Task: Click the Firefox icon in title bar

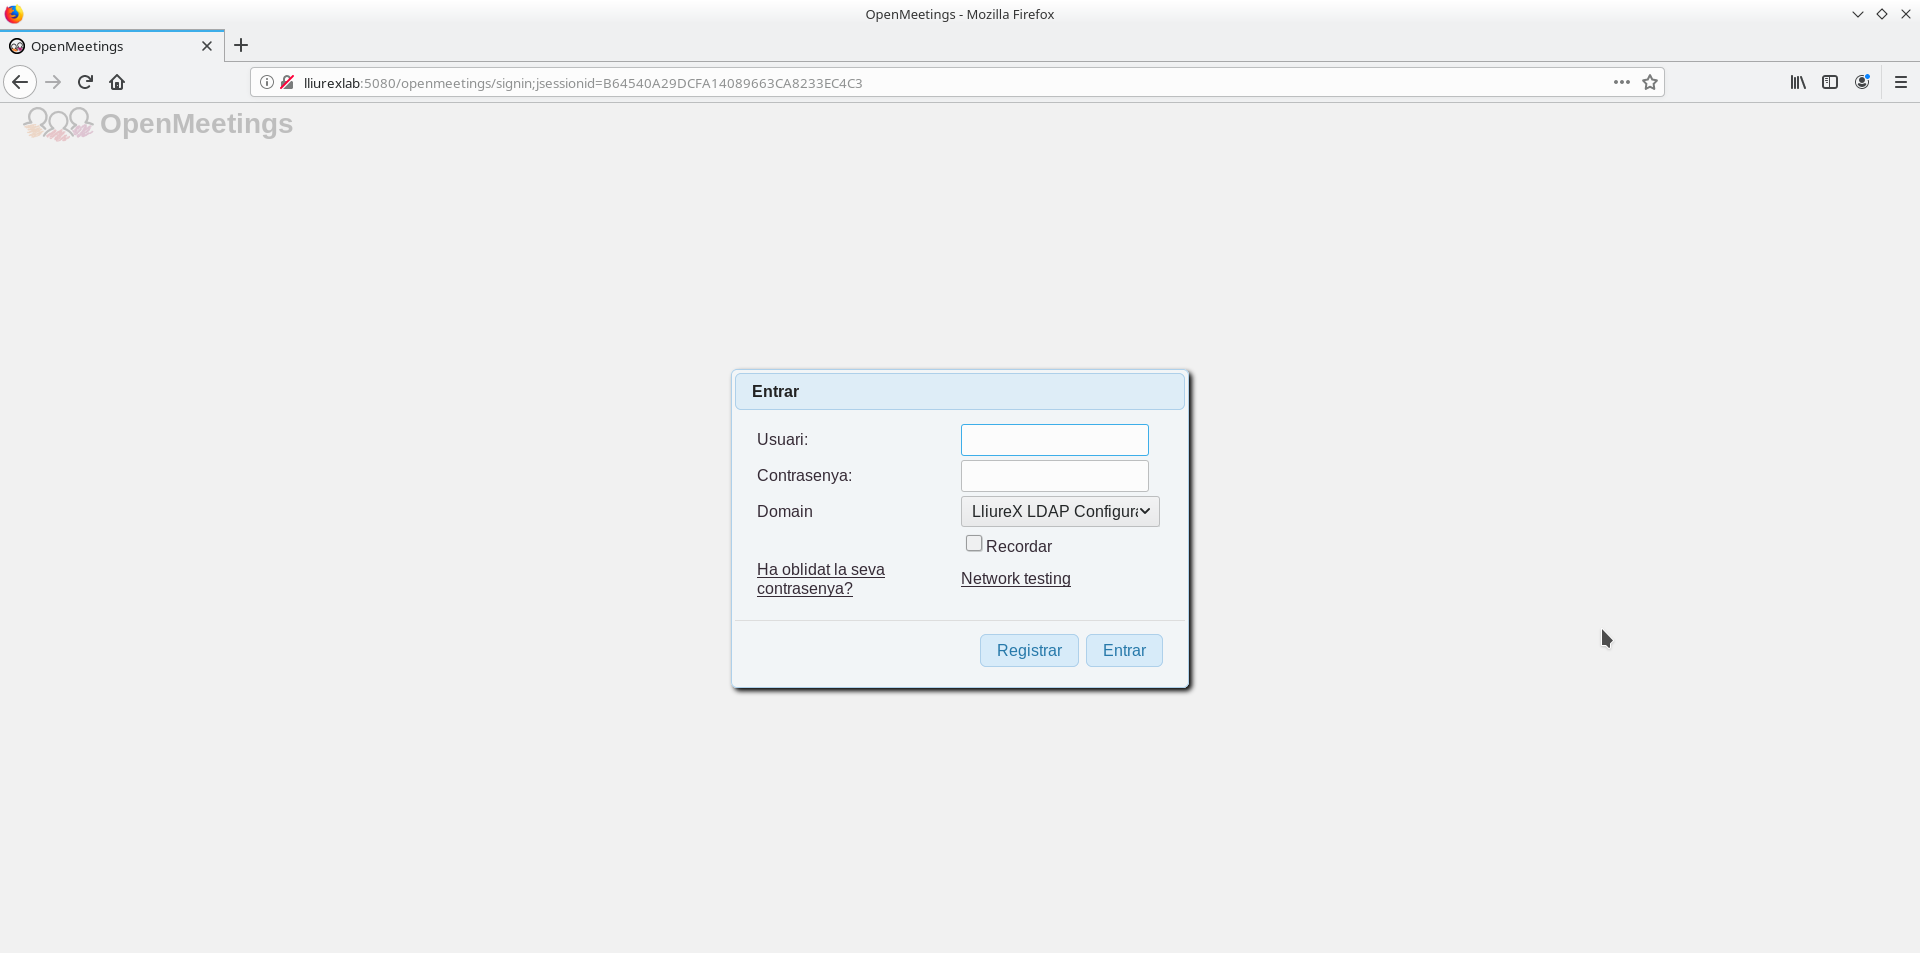Action: [14, 14]
